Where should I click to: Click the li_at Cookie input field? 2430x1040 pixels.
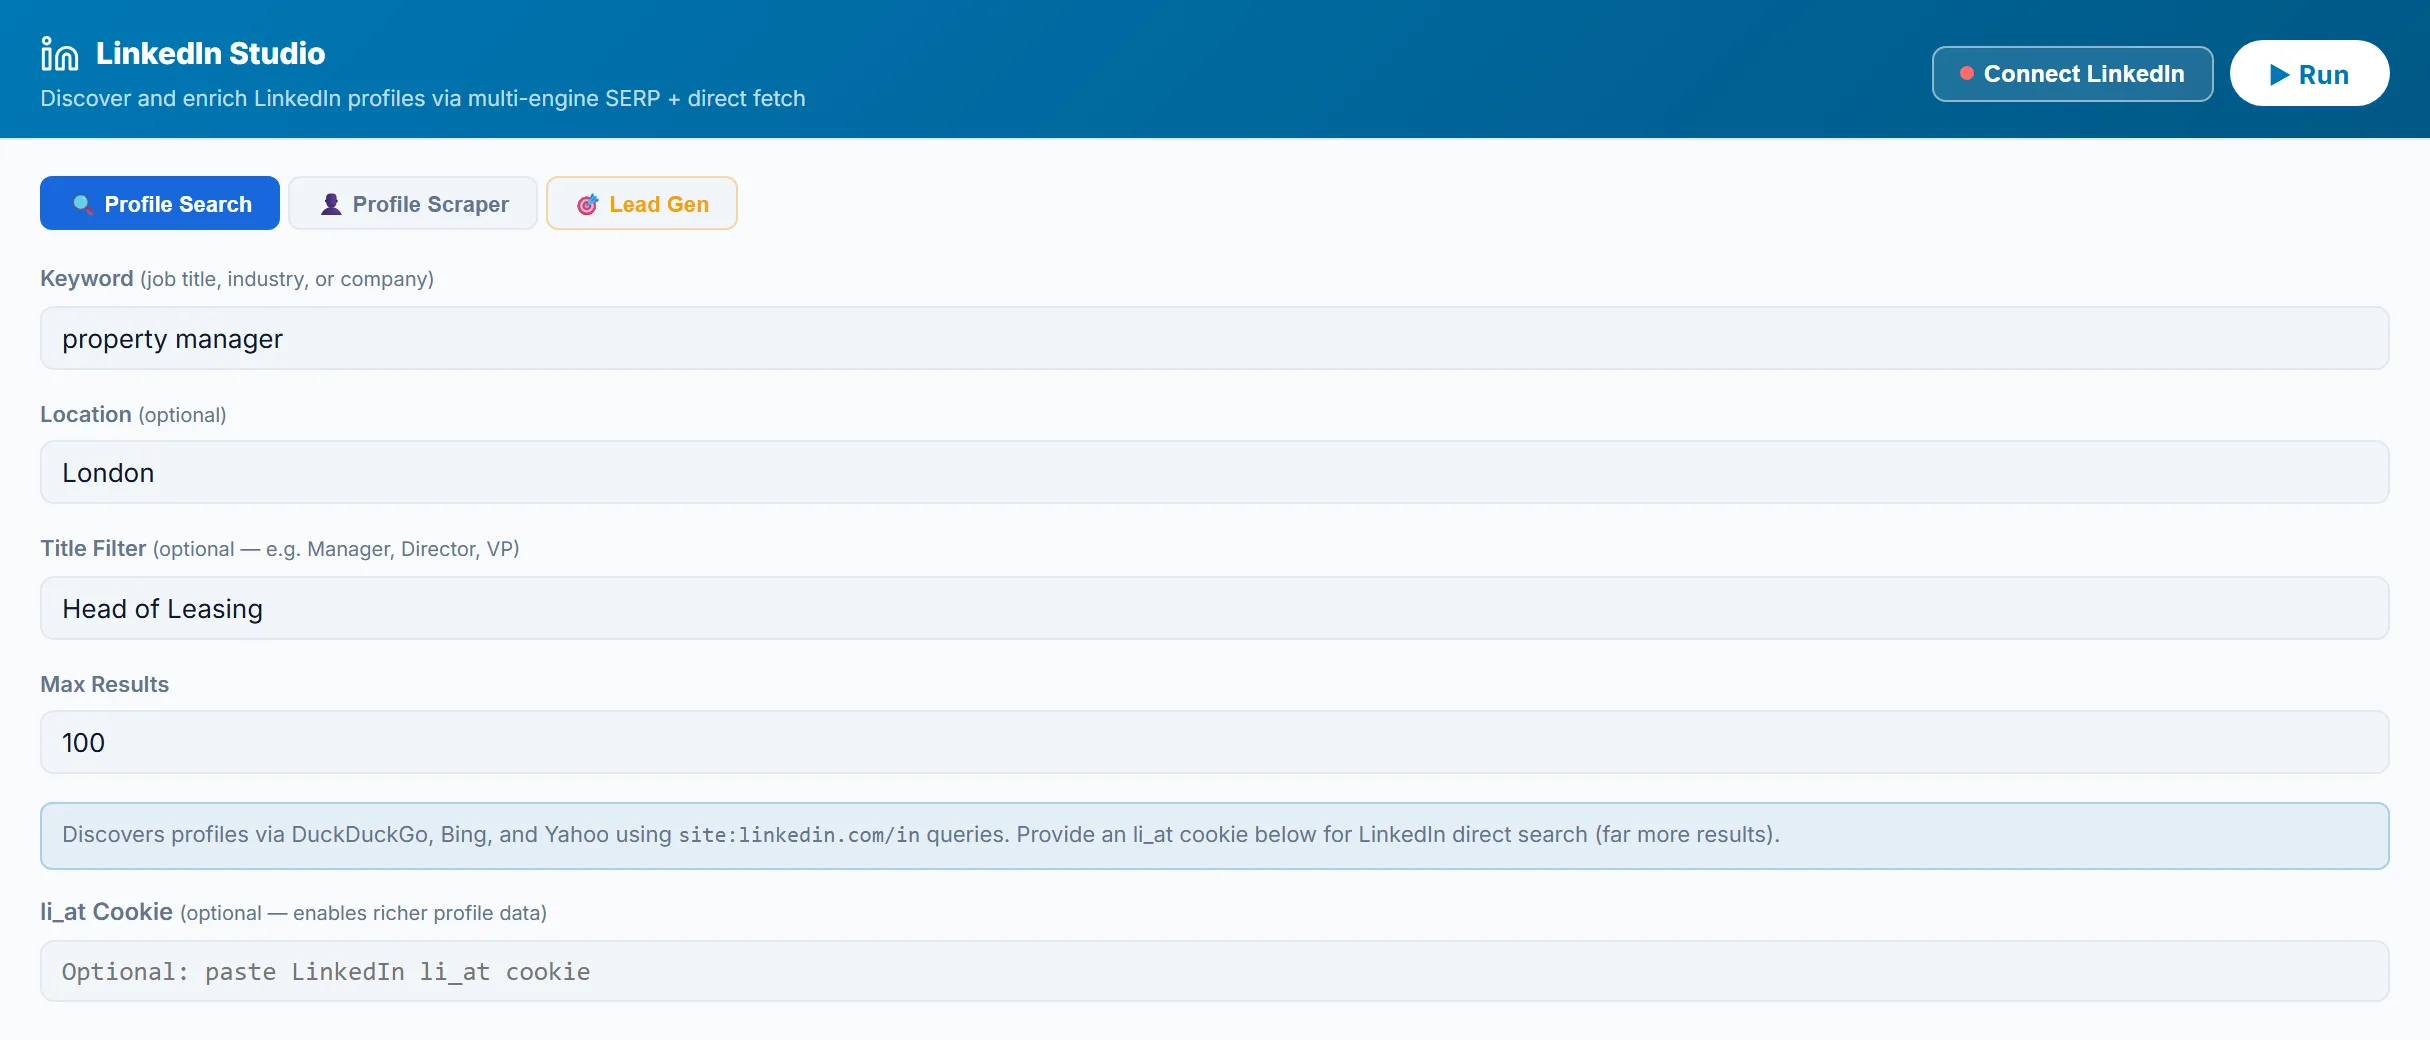[x=1214, y=971]
